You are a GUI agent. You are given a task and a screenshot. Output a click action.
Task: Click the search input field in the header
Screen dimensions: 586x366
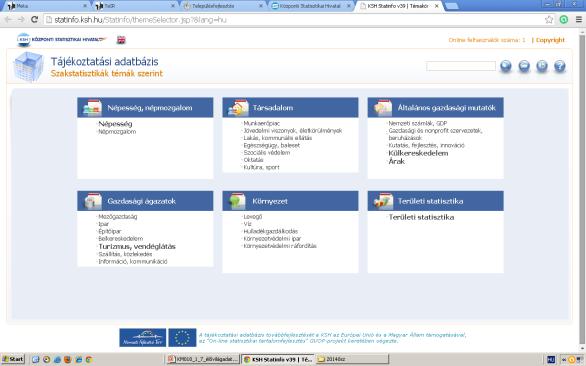tap(461, 66)
